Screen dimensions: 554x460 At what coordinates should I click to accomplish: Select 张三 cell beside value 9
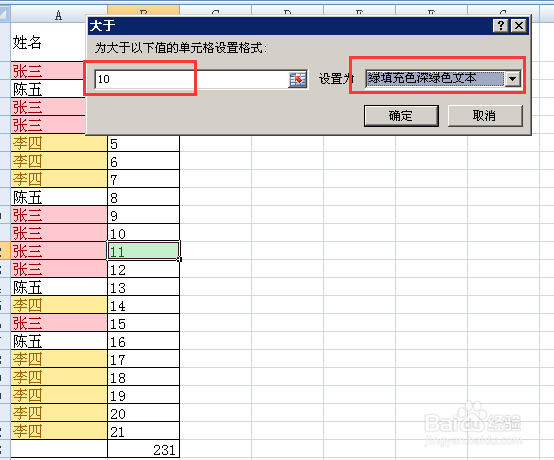[x=59, y=215]
